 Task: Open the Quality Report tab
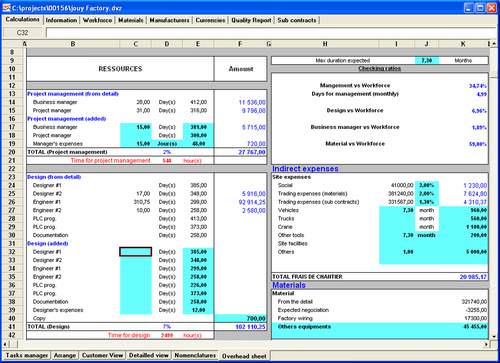coord(251,20)
